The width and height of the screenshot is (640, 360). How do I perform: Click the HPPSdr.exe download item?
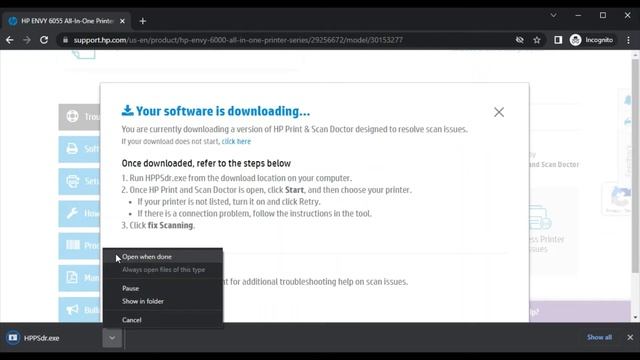[52, 338]
